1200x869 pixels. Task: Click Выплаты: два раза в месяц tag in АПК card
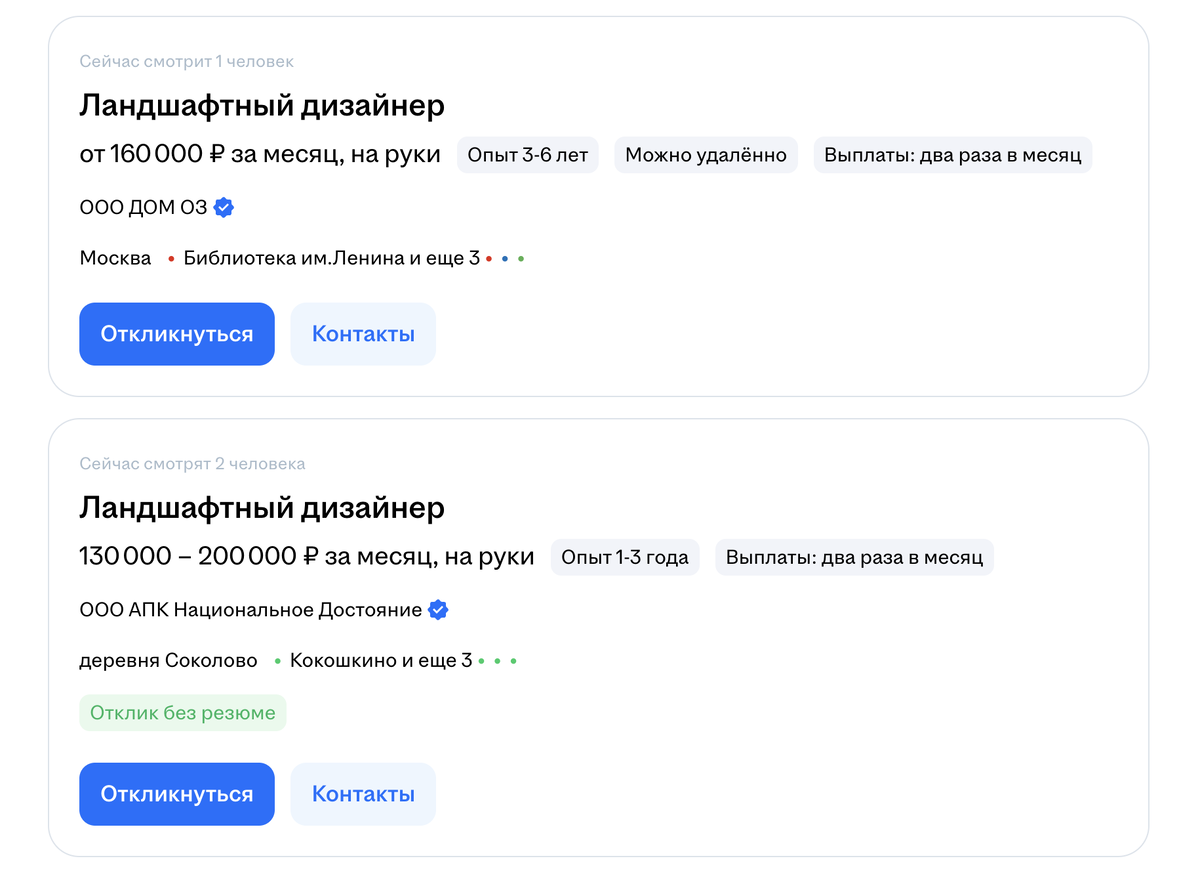coord(855,557)
